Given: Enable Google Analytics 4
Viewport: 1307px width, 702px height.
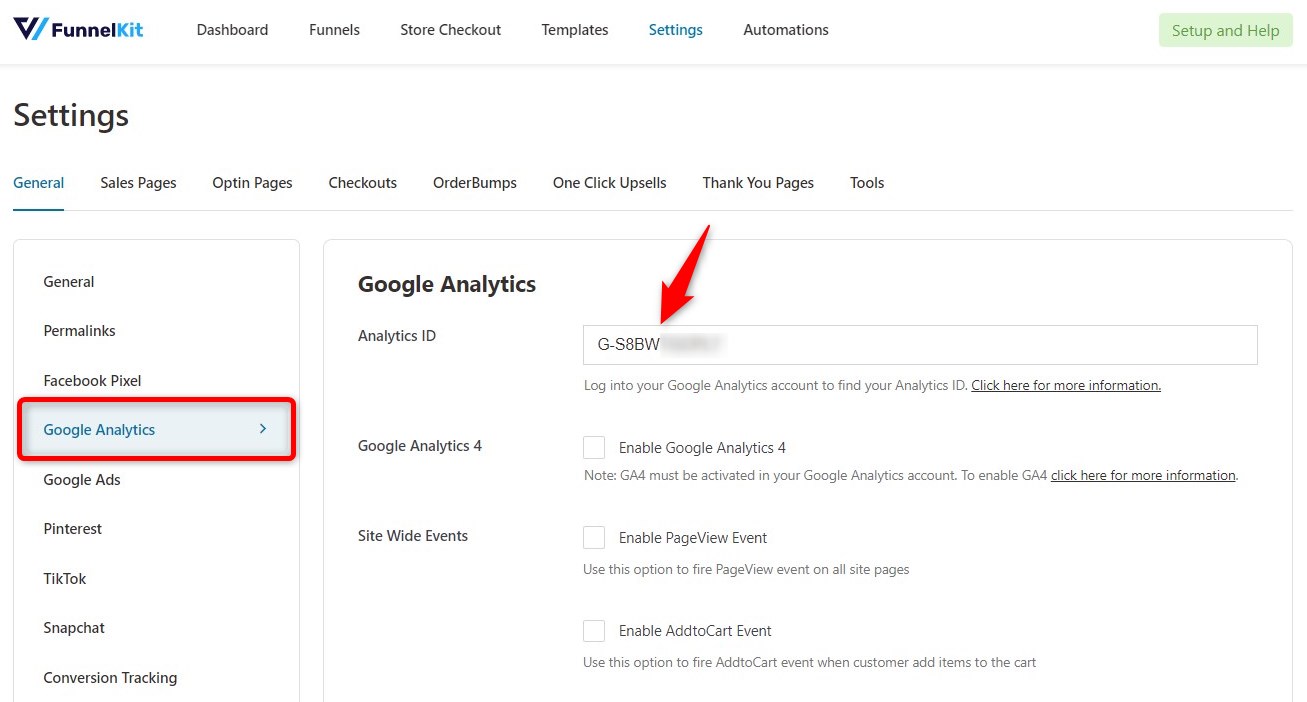Looking at the screenshot, I should point(594,447).
